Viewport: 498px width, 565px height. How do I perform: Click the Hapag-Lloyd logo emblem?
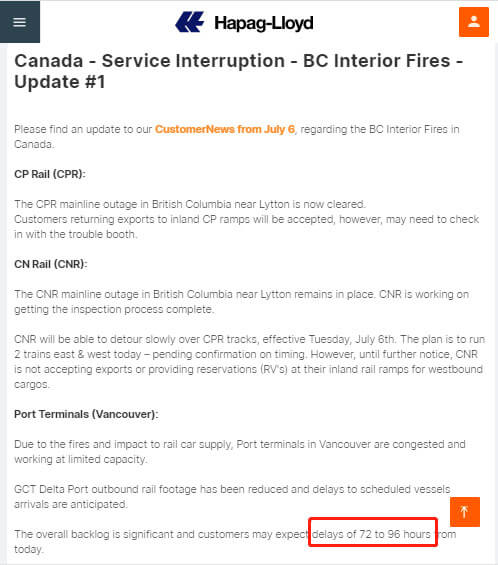pos(190,22)
